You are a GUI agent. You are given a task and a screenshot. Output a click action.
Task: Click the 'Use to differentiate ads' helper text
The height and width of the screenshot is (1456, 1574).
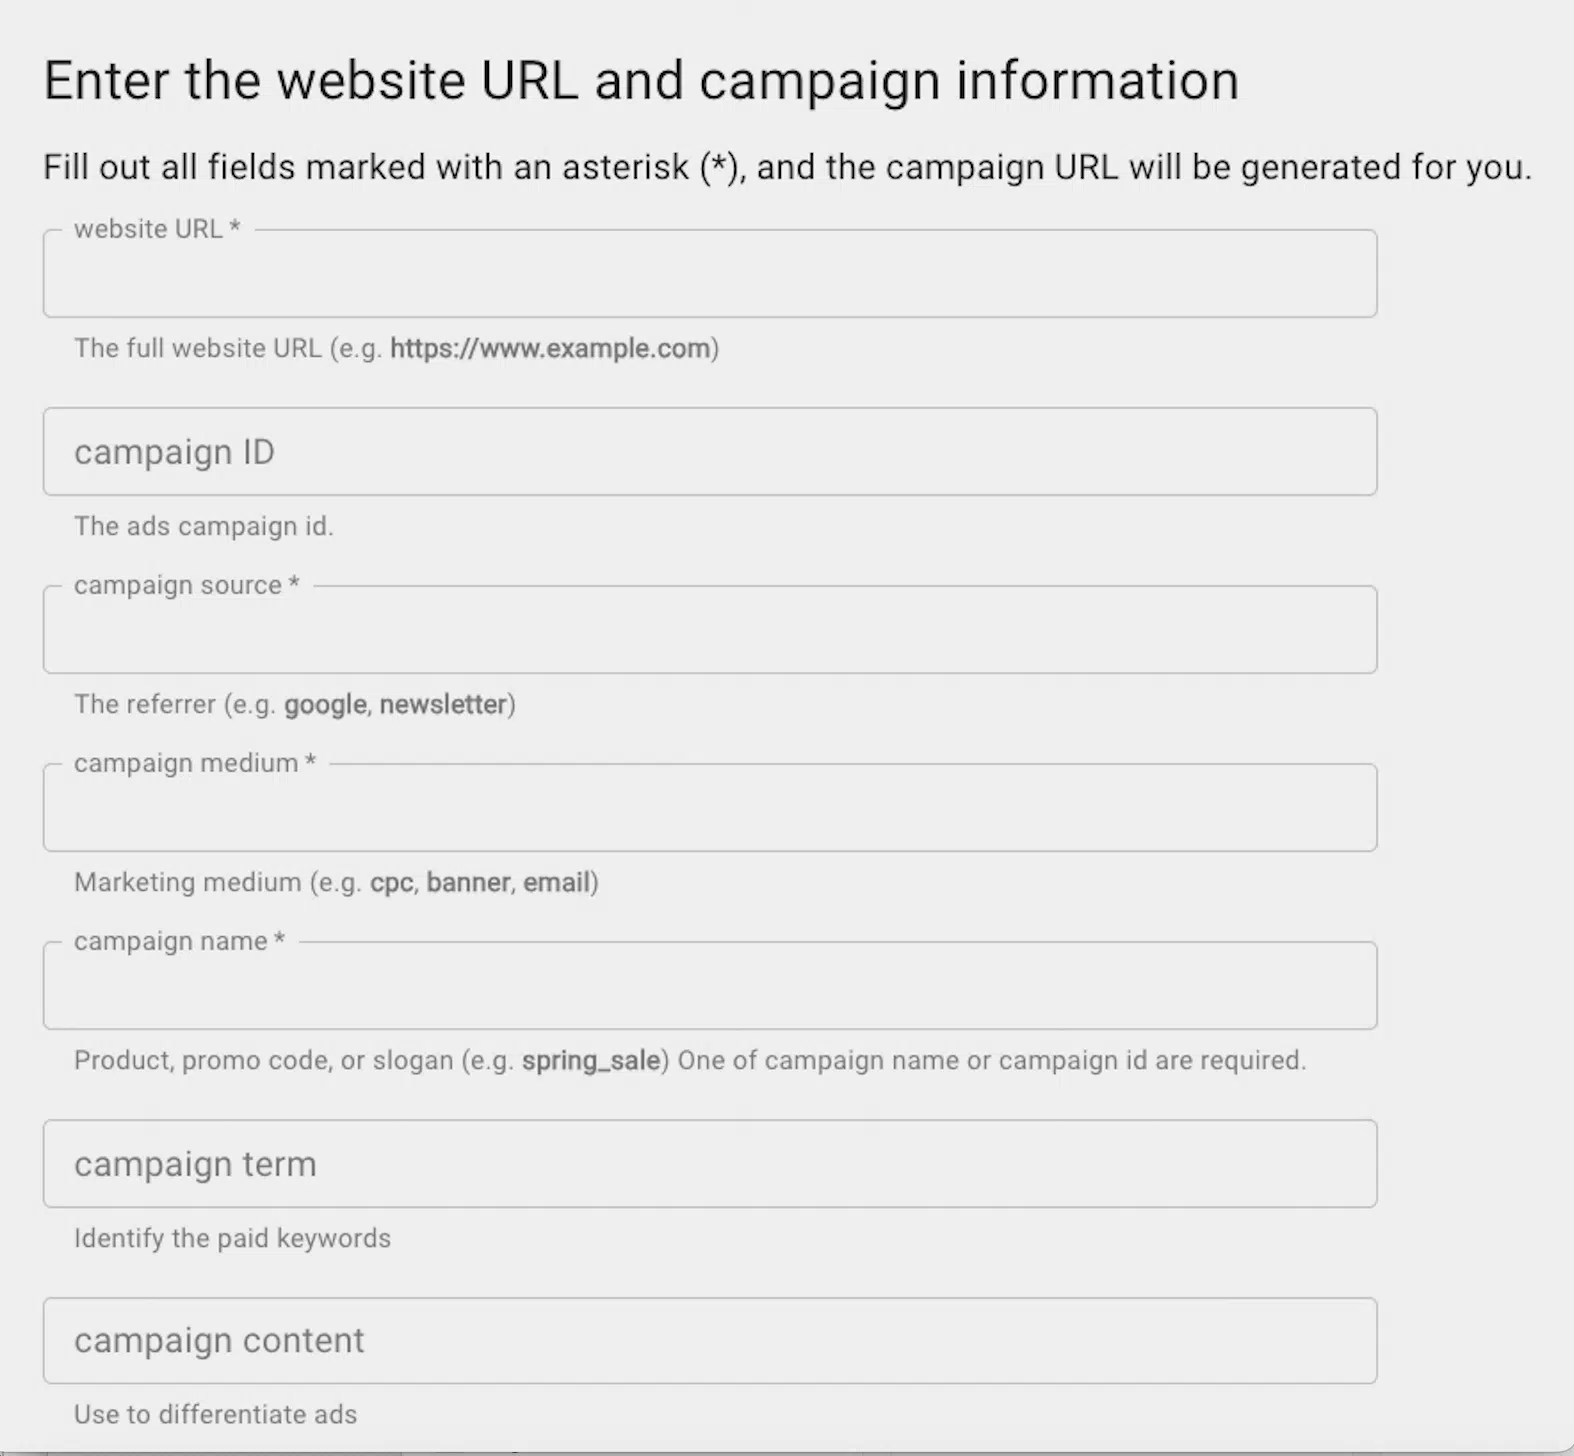coord(215,1414)
